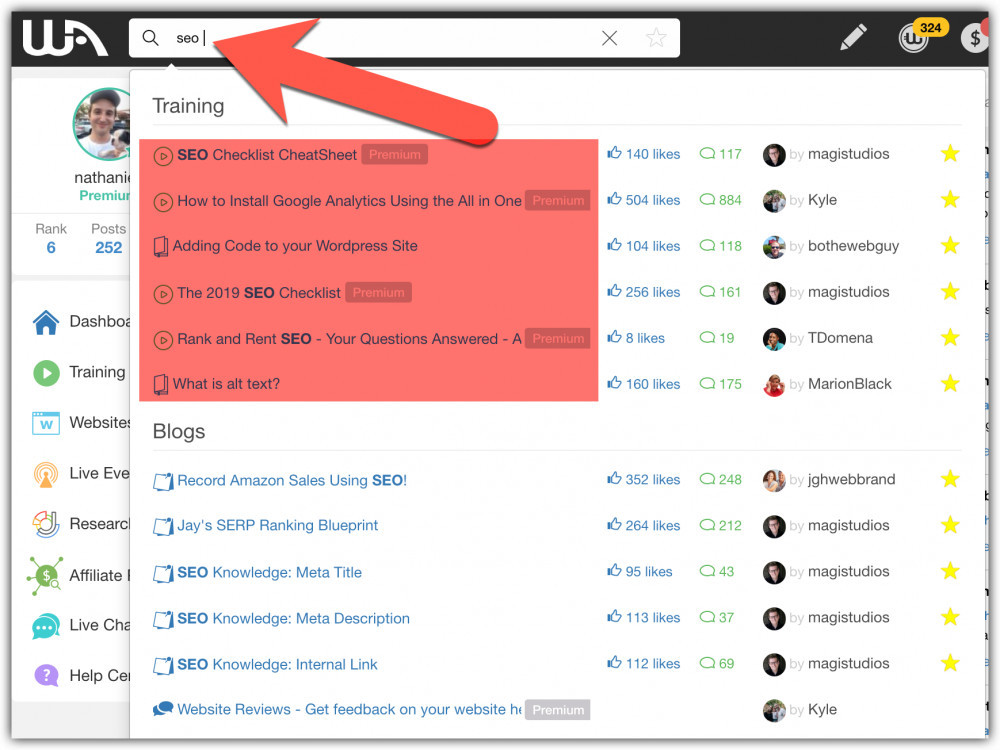
Task: Click 8 likes count text
Action: pyautogui.click(x=645, y=338)
